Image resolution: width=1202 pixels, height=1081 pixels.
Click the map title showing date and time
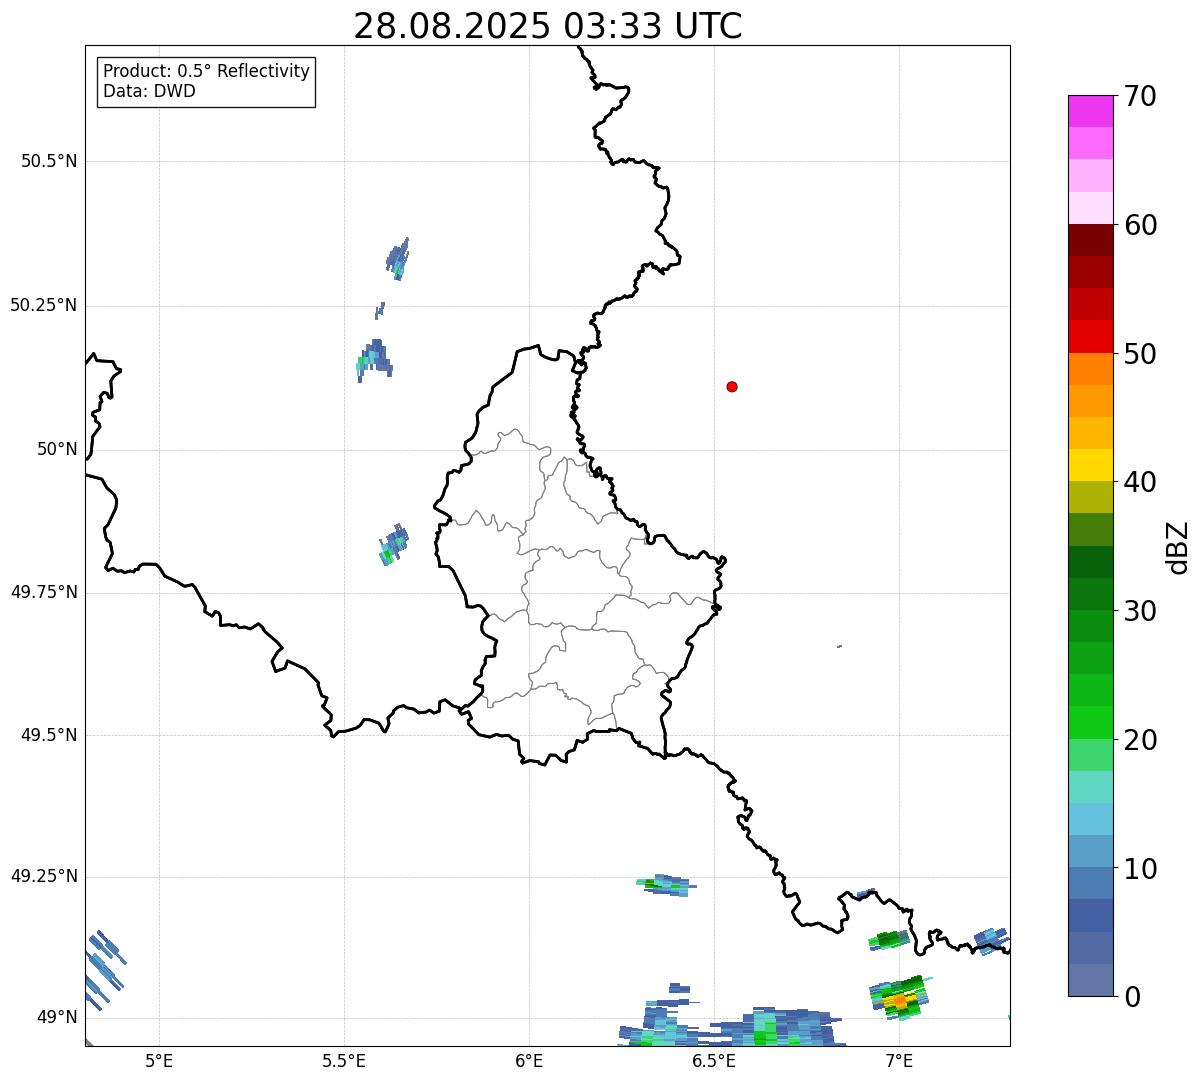tap(547, 26)
